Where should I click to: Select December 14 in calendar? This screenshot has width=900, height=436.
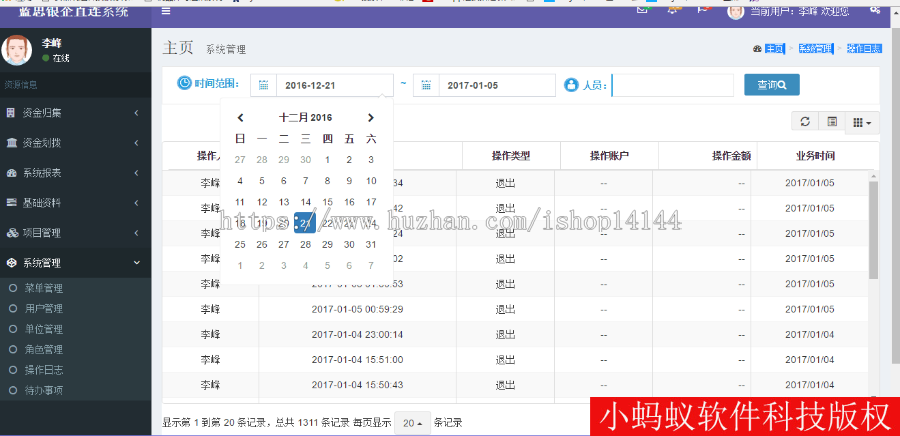305,202
